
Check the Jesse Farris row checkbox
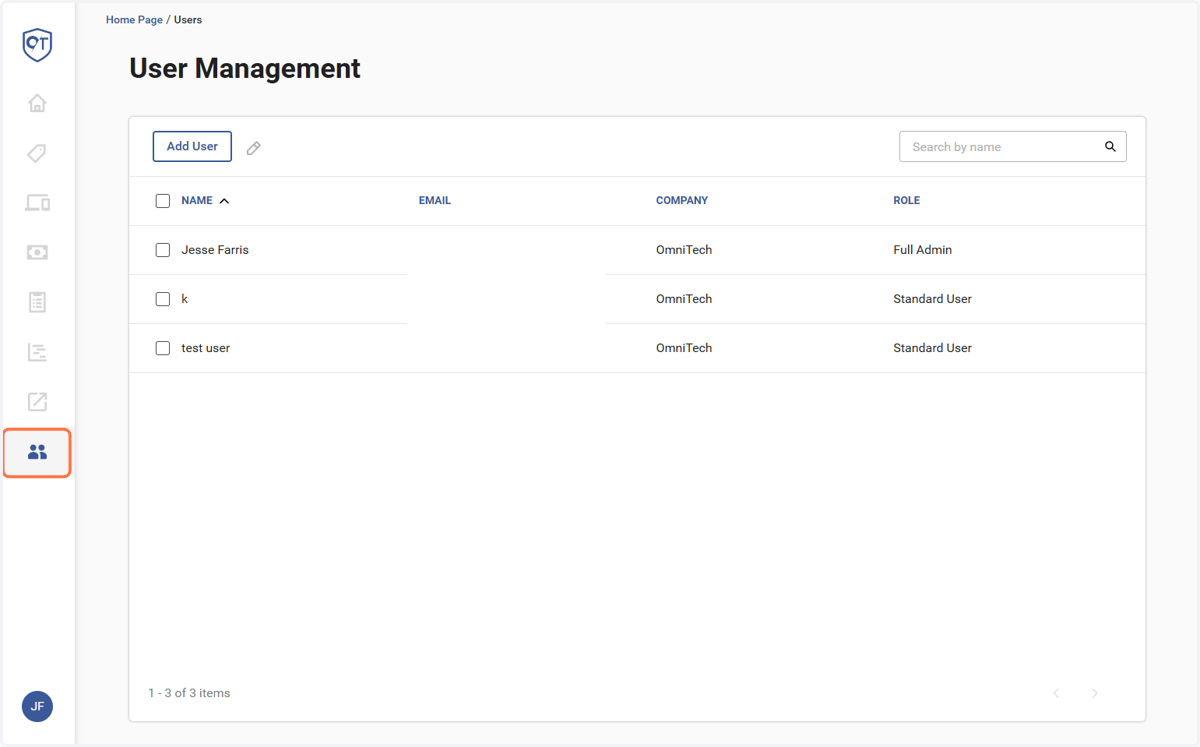click(x=163, y=250)
